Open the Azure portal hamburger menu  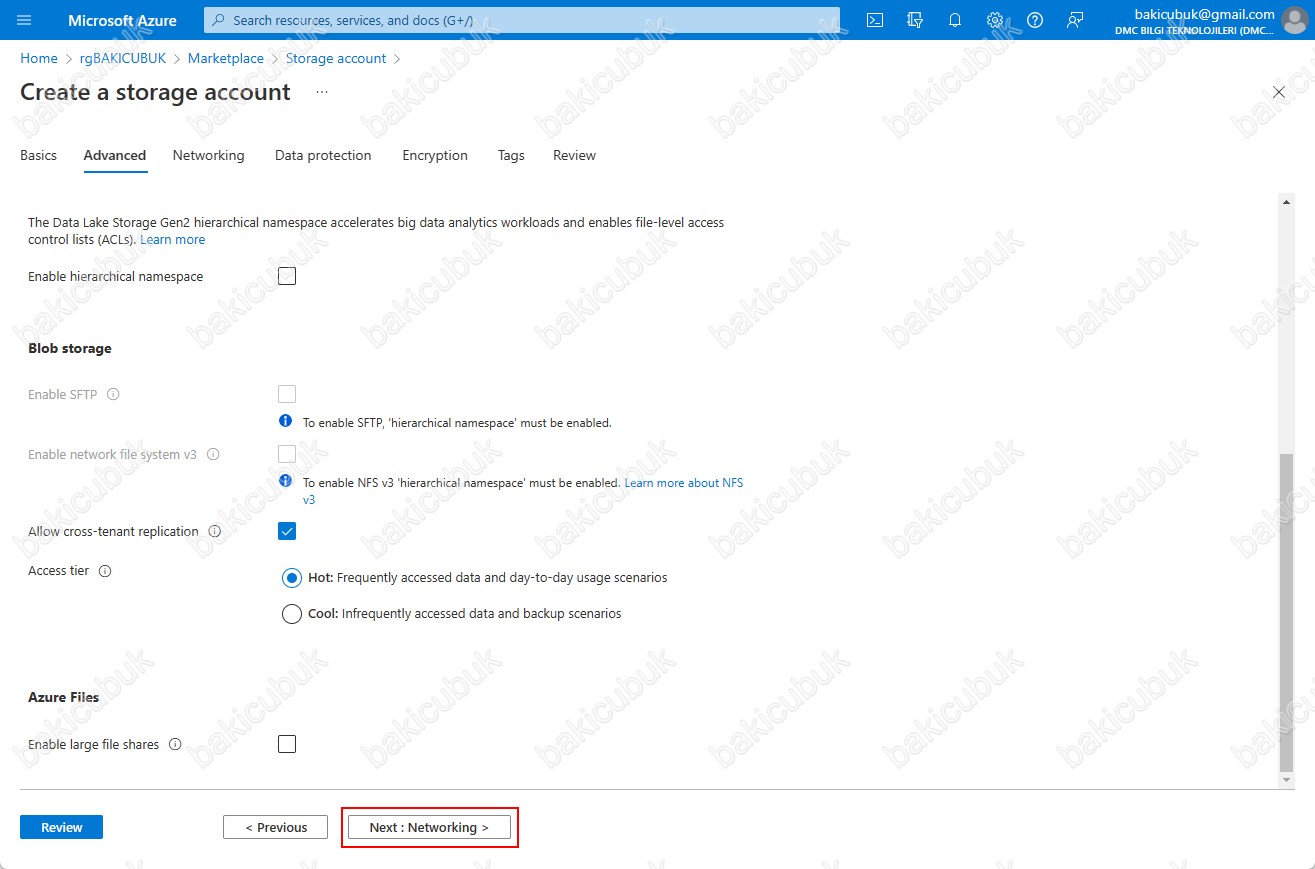[25, 20]
